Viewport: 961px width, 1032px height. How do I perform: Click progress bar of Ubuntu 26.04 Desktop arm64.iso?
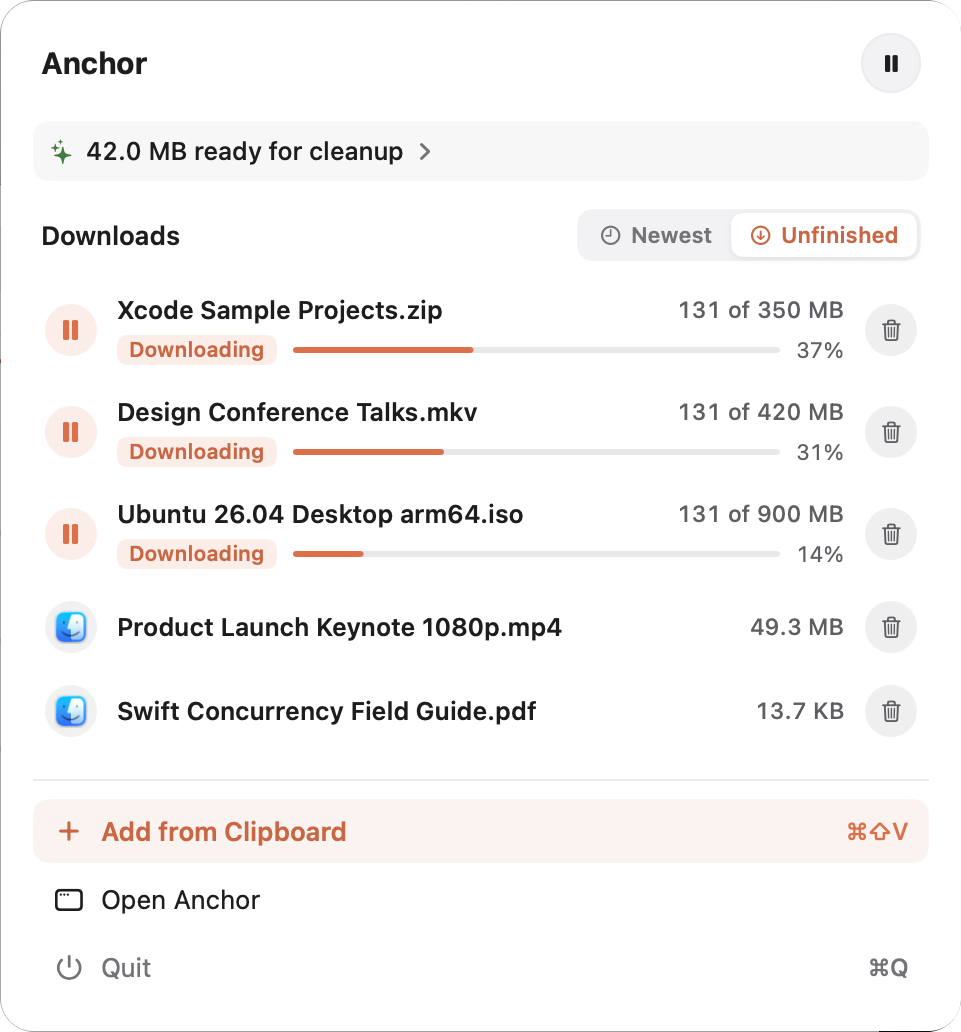(x=536, y=554)
